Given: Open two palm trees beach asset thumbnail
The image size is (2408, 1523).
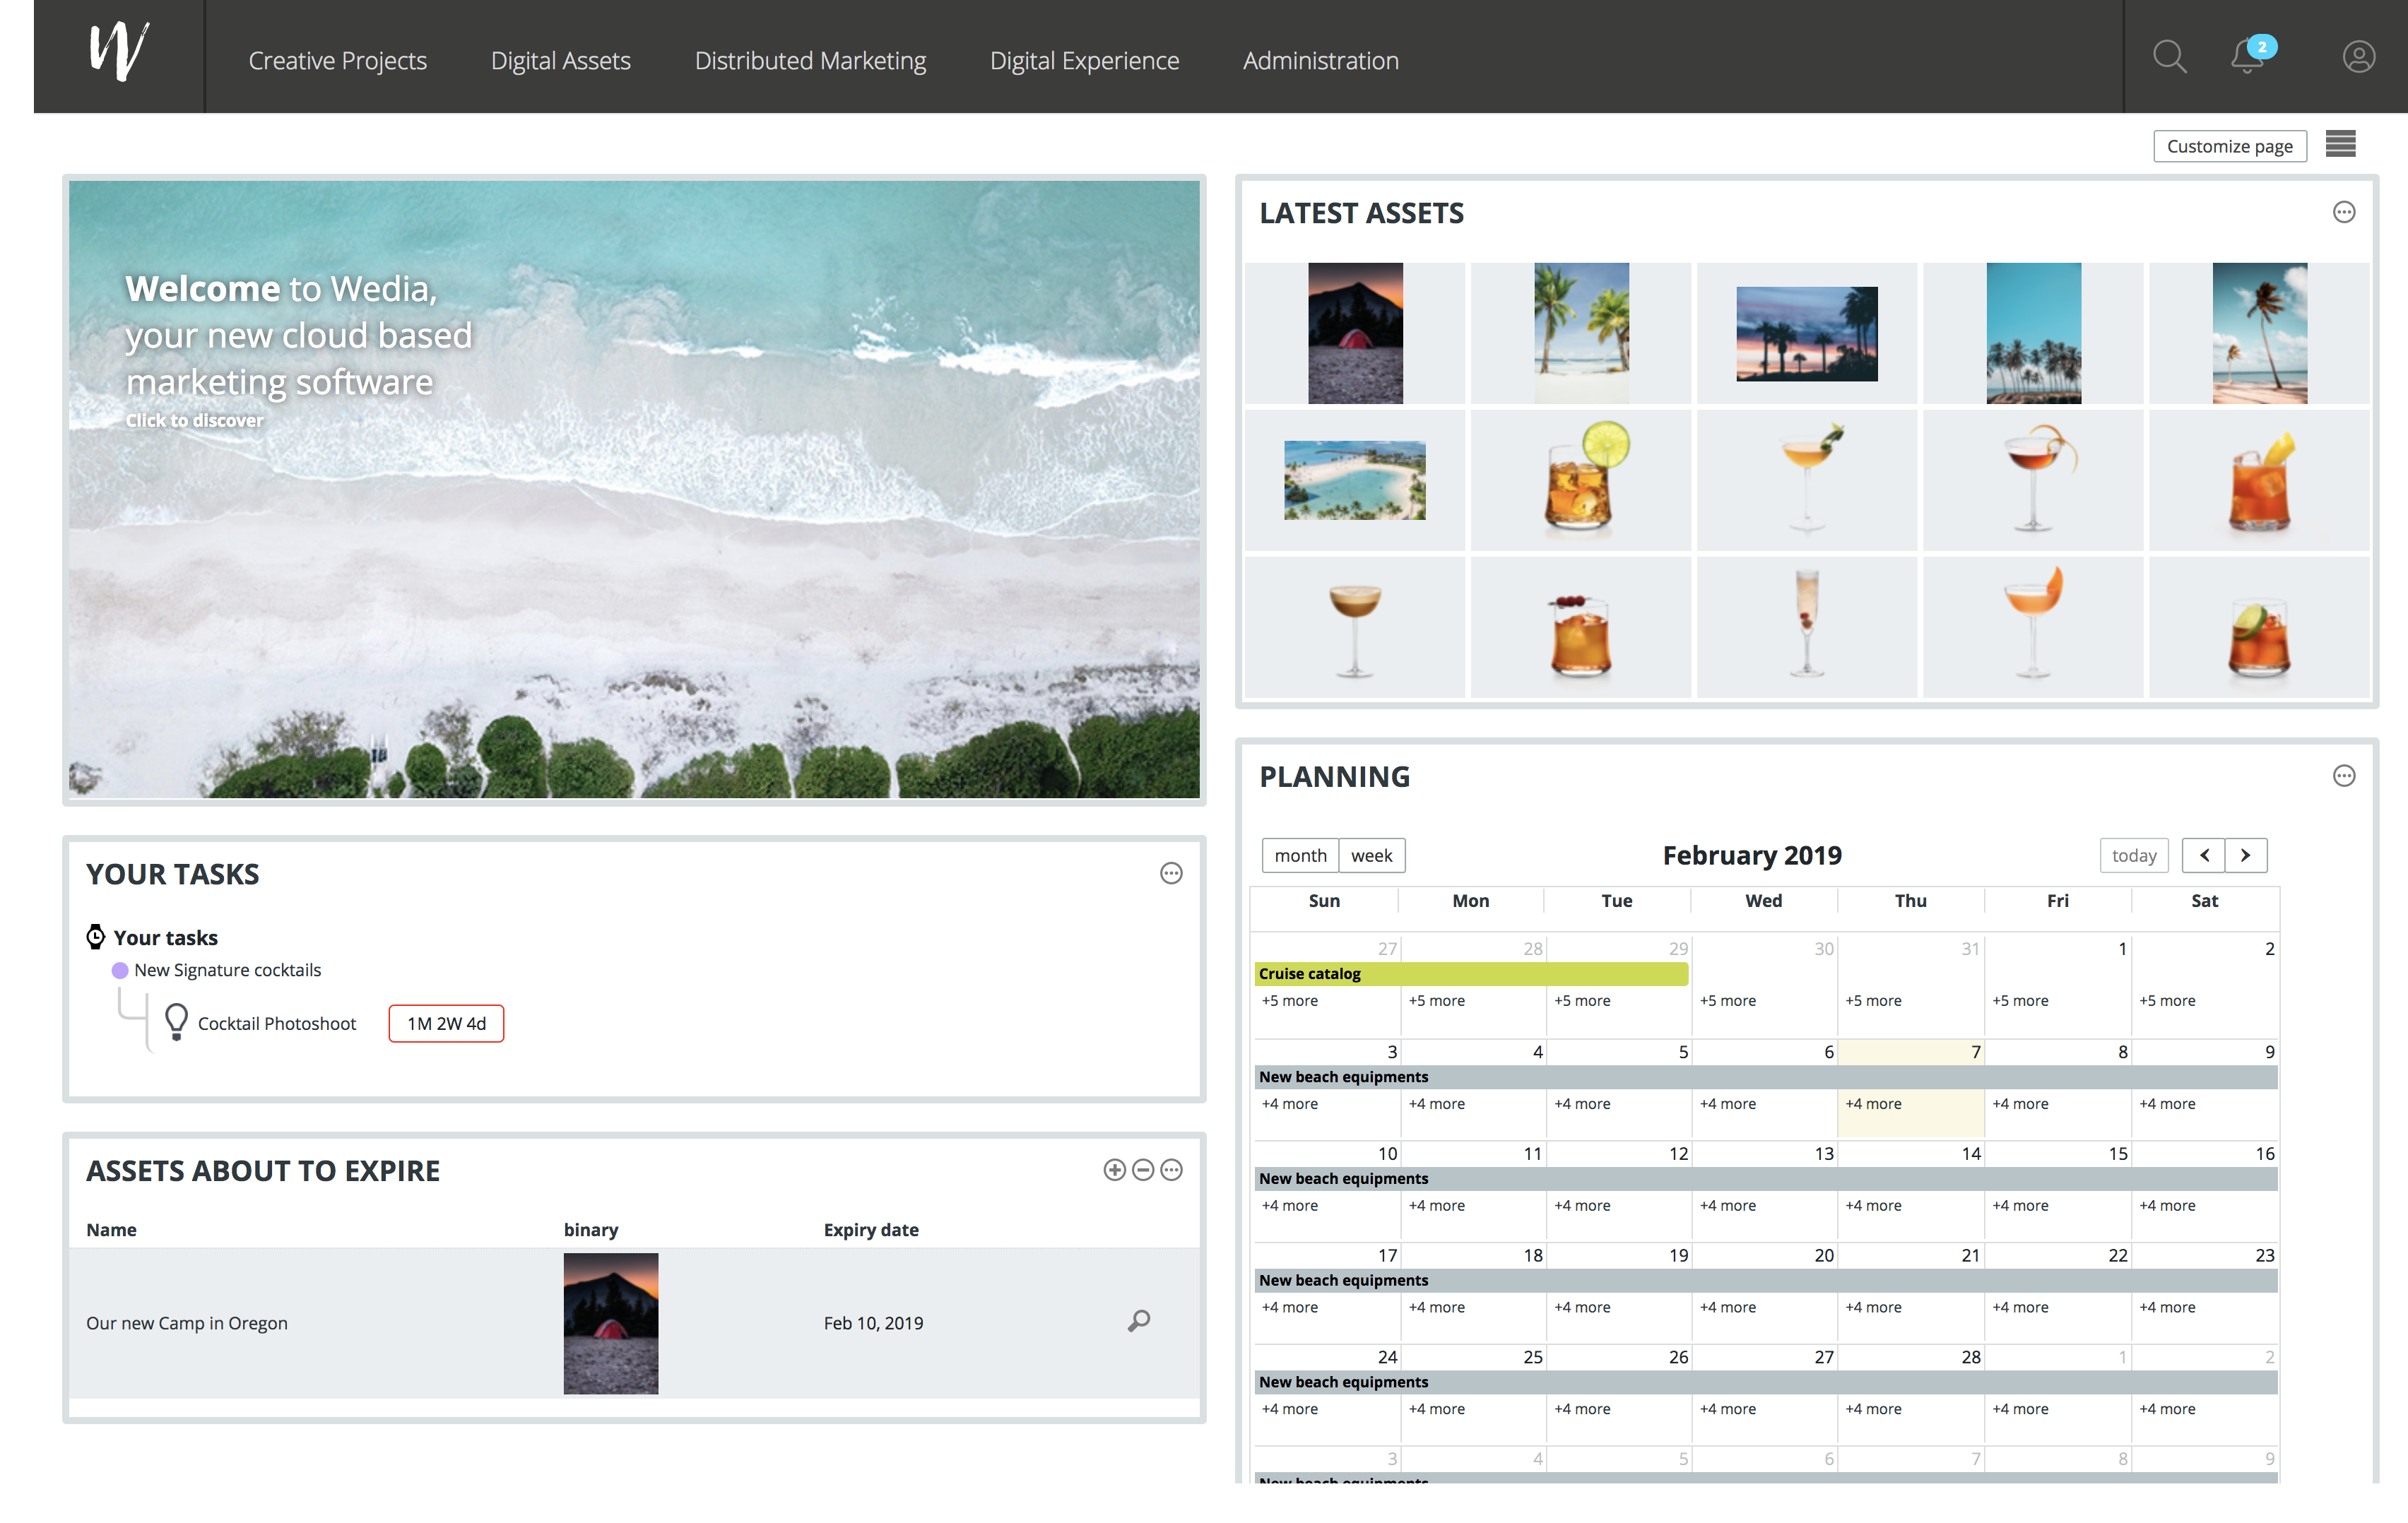Looking at the screenshot, I should (x=1581, y=333).
